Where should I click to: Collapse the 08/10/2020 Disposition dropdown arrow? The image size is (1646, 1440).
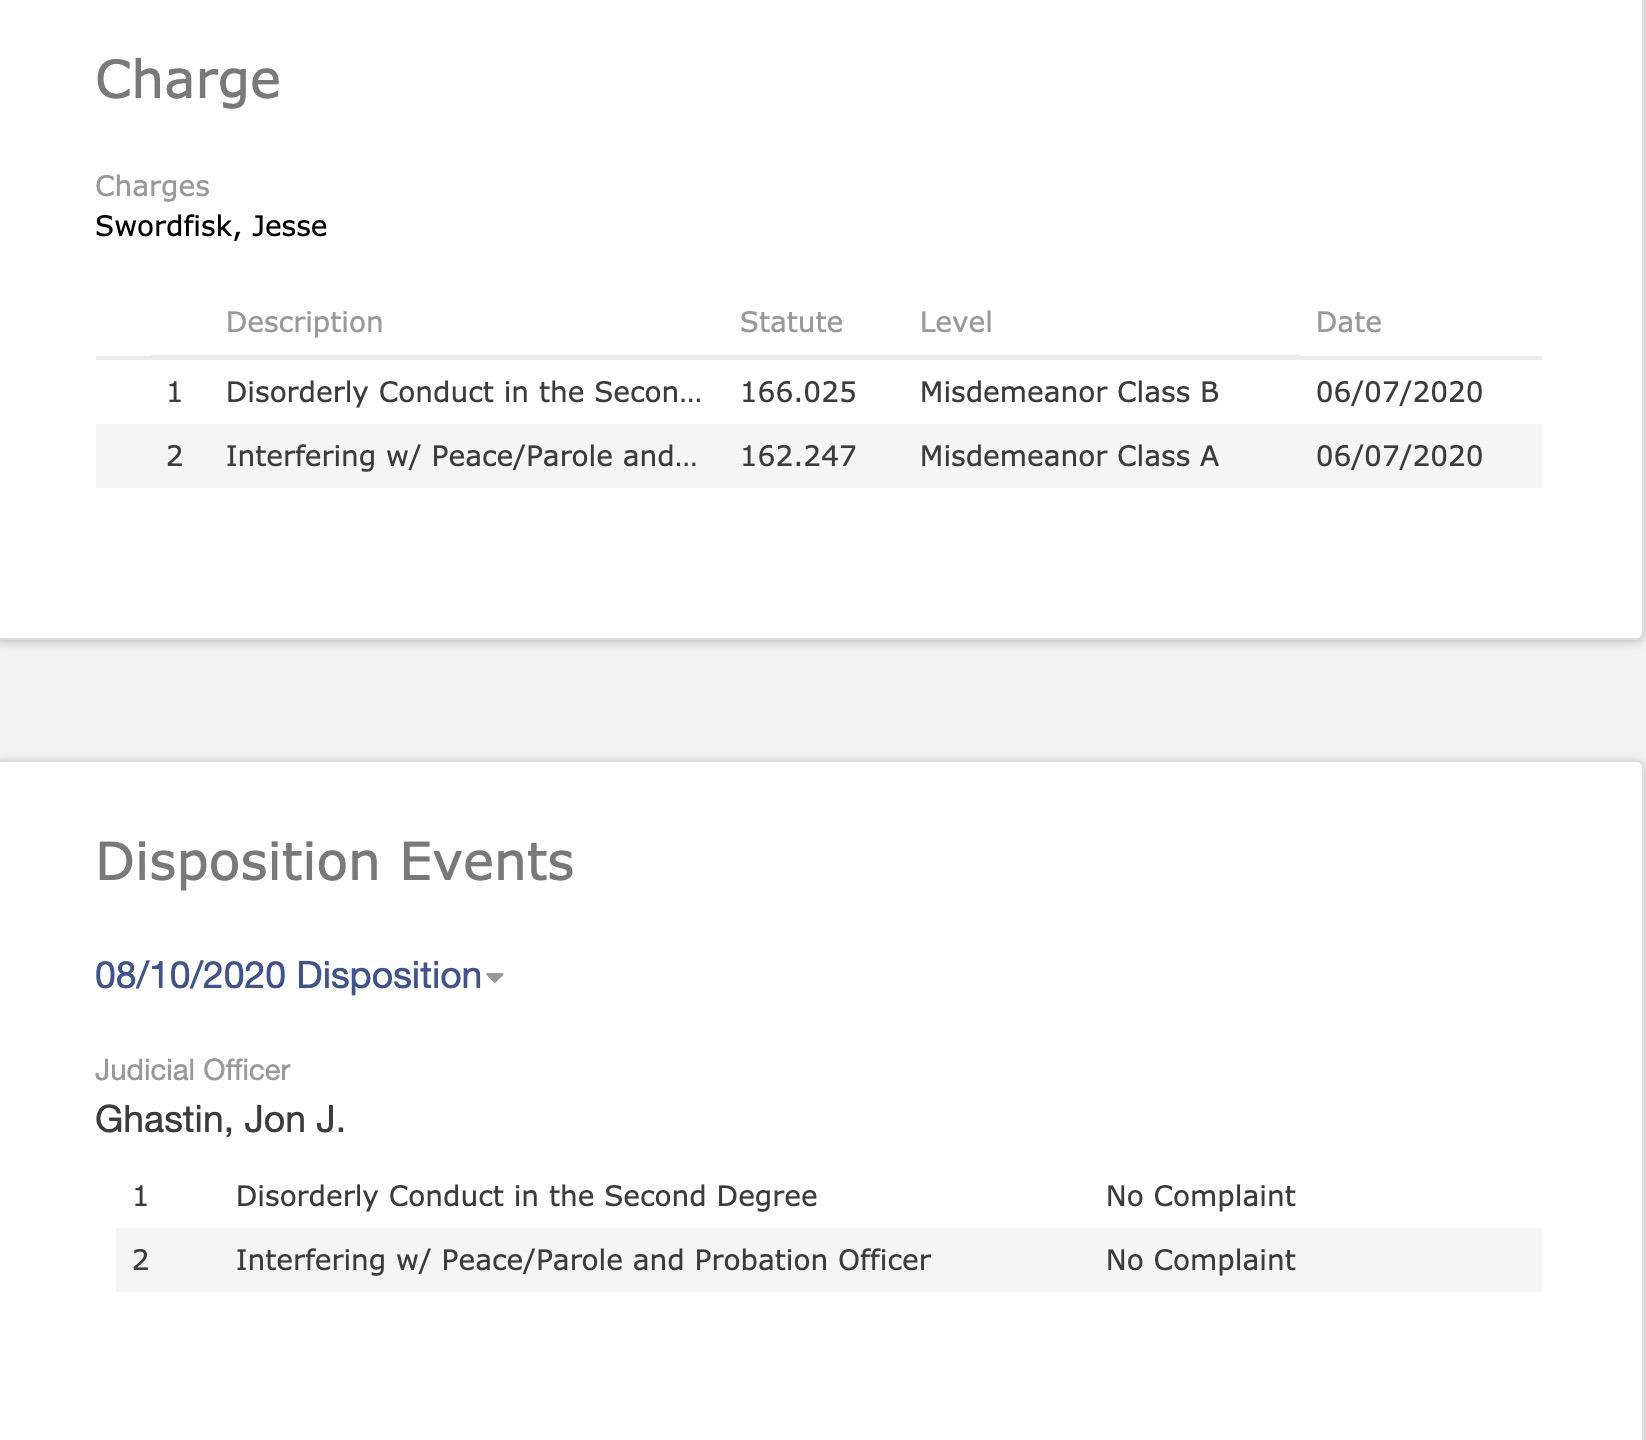494,978
